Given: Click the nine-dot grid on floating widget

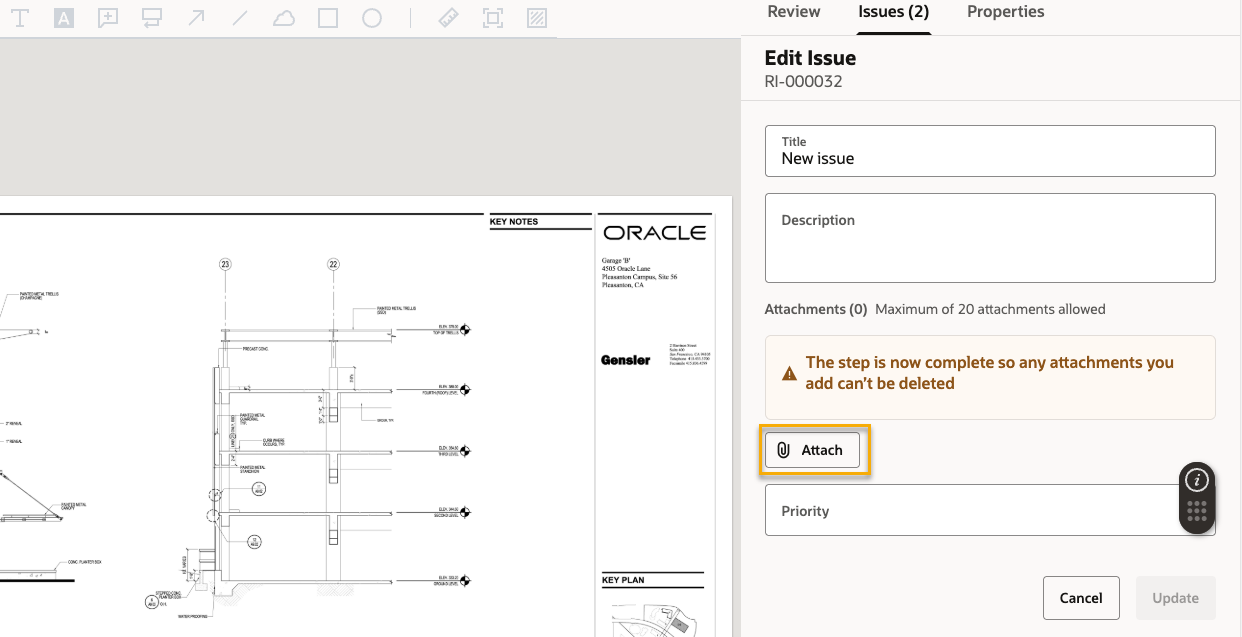Looking at the screenshot, I should (x=1197, y=514).
